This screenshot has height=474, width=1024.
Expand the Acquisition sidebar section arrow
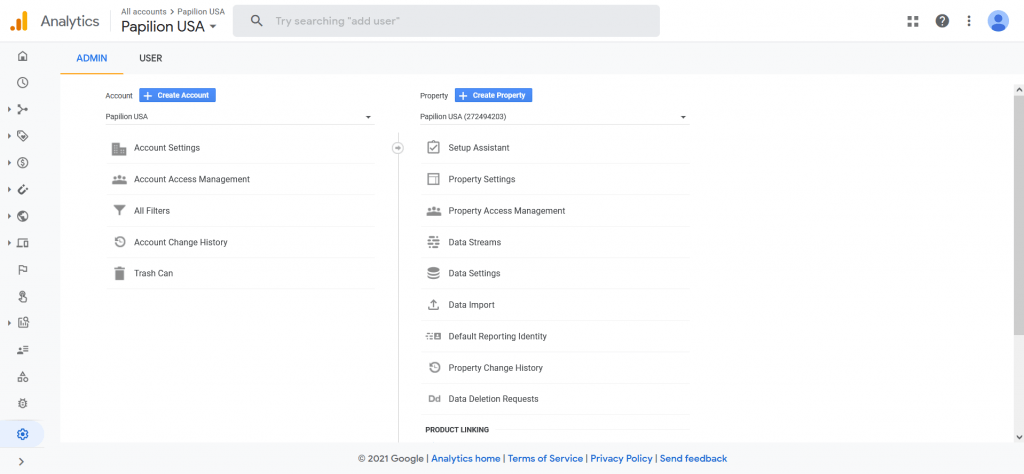pyautogui.click(x=10, y=109)
